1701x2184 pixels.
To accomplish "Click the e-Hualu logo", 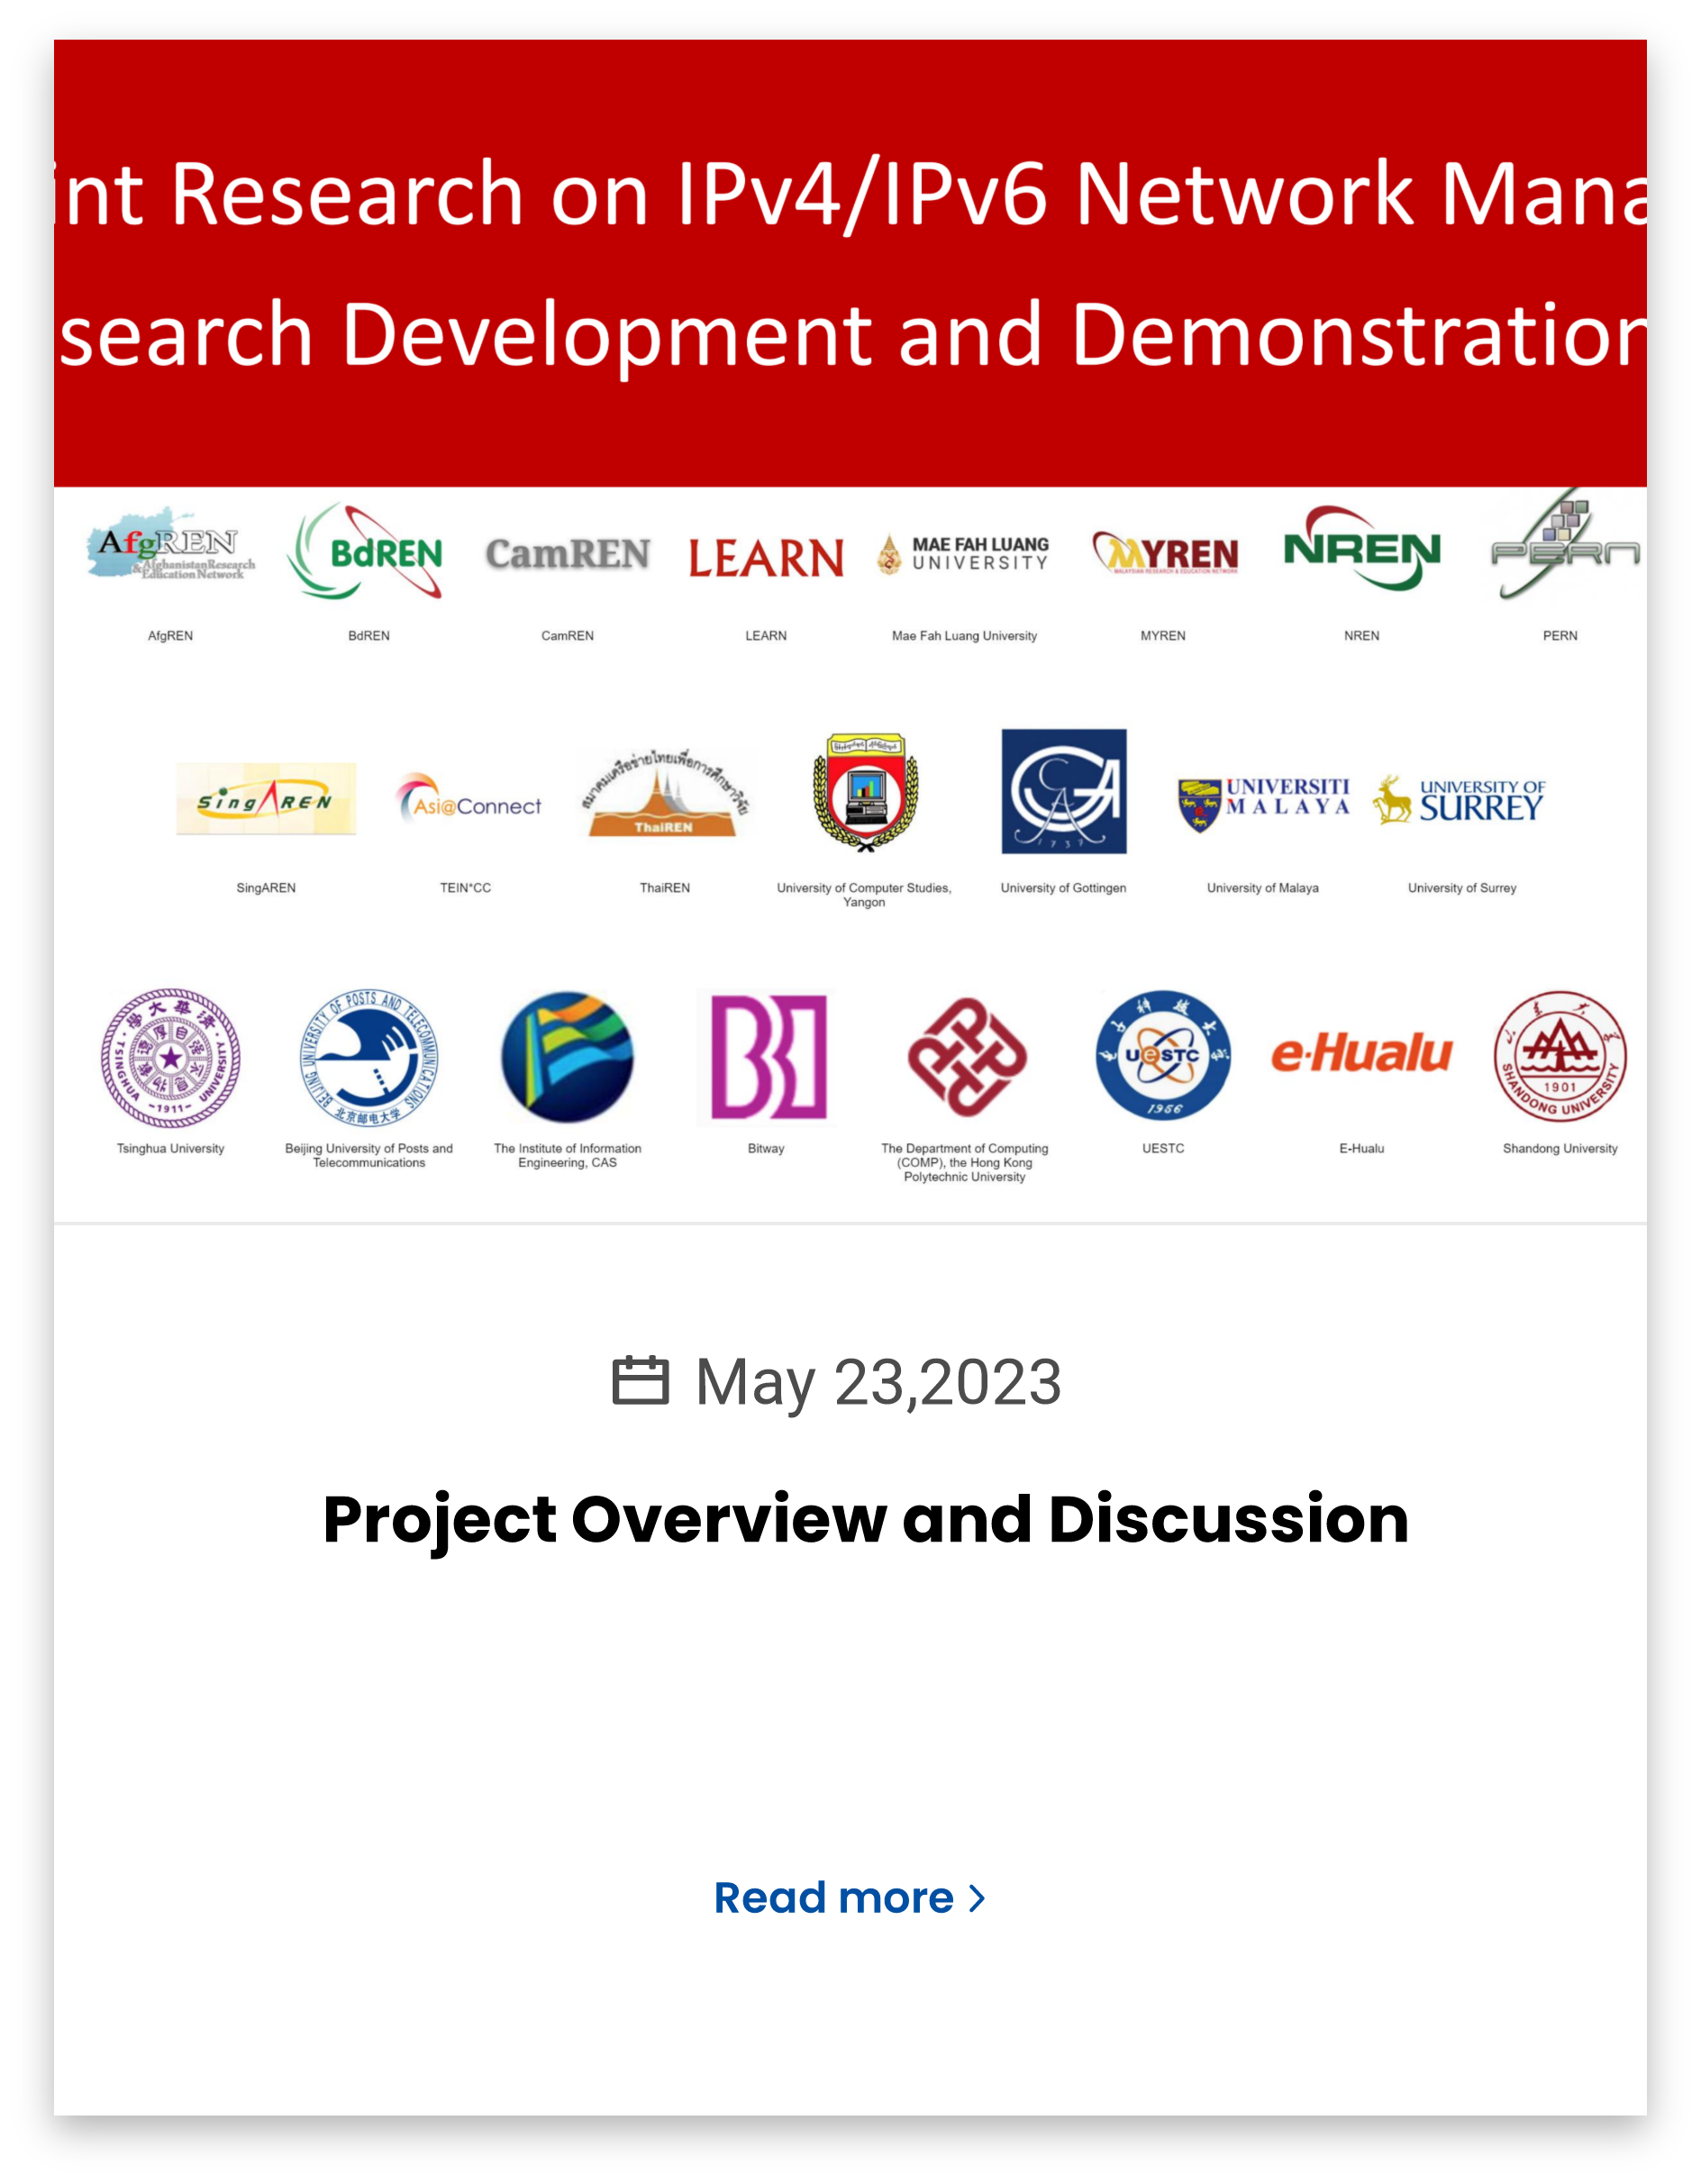I will click(x=1362, y=1053).
